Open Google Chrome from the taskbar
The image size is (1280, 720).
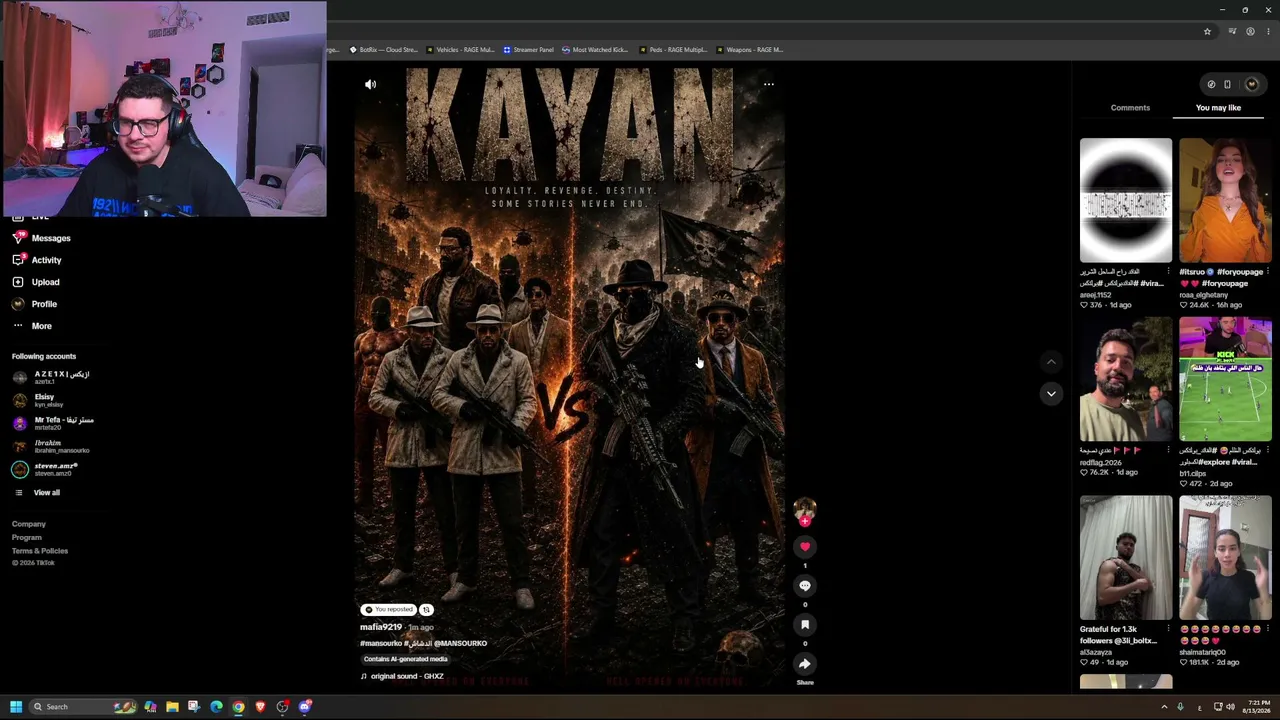point(238,707)
